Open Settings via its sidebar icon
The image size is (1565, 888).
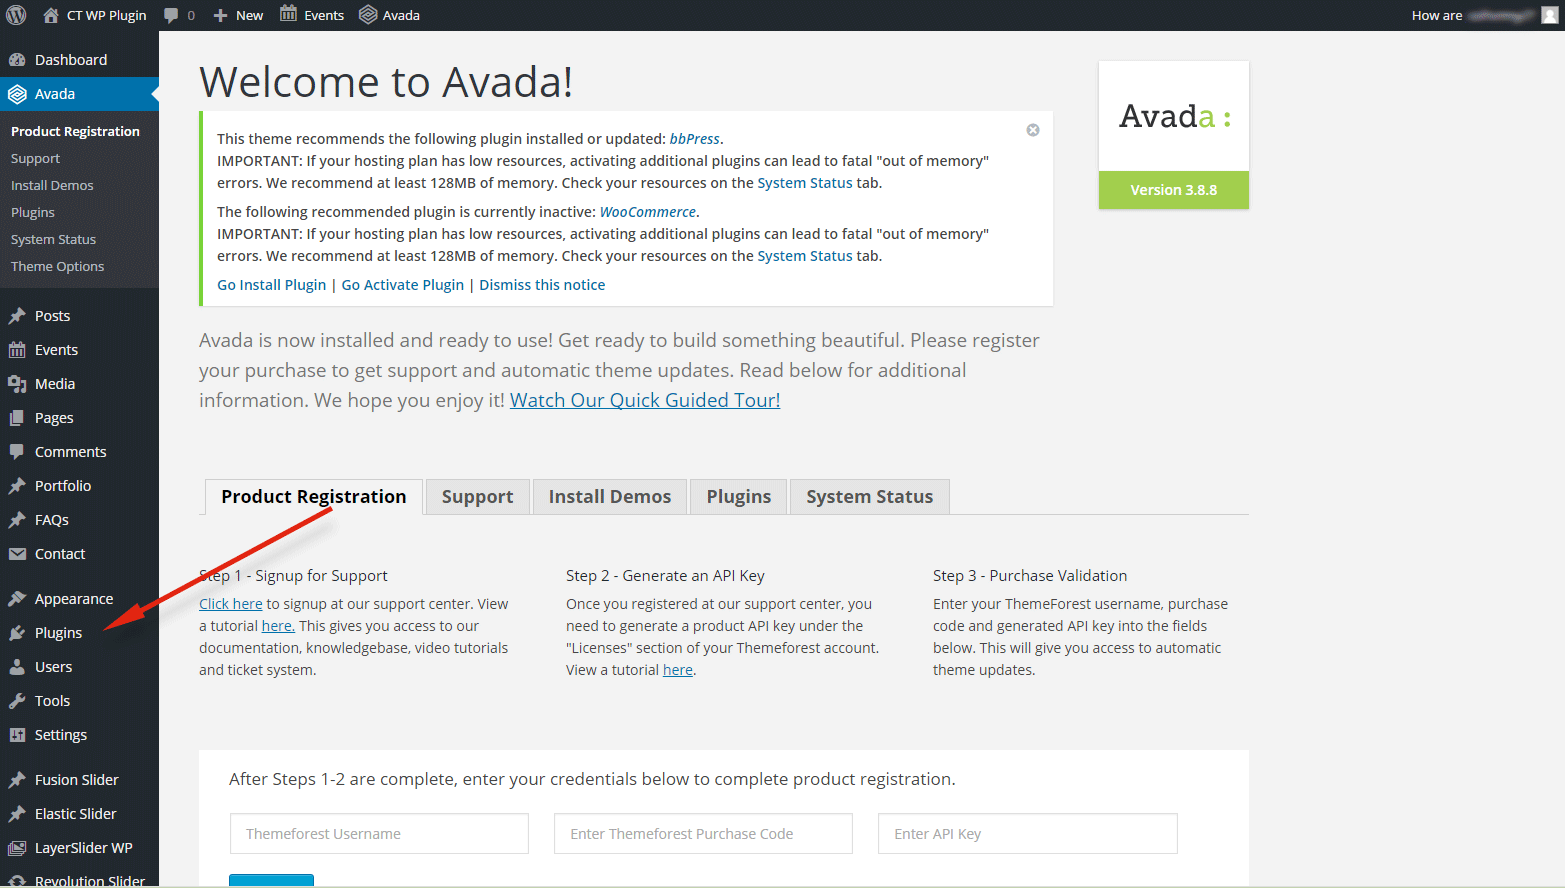[17, 735]
